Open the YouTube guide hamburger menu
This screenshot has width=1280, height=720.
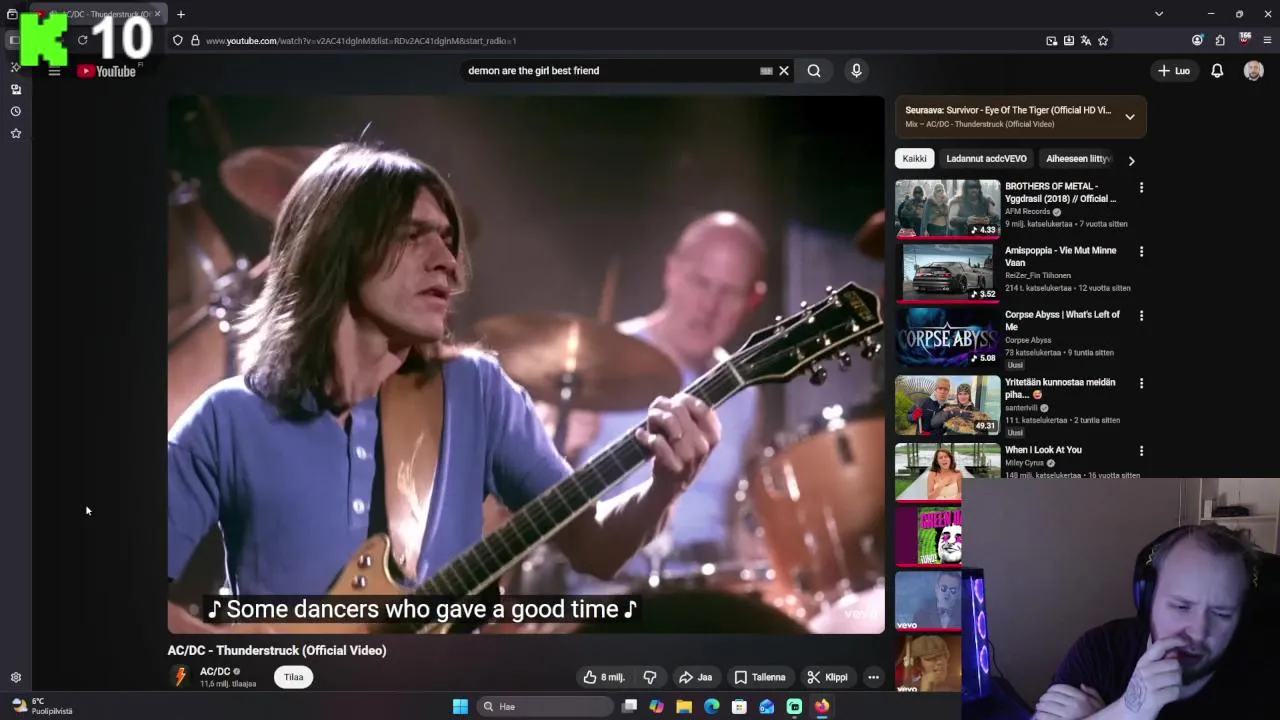point(54,71)
